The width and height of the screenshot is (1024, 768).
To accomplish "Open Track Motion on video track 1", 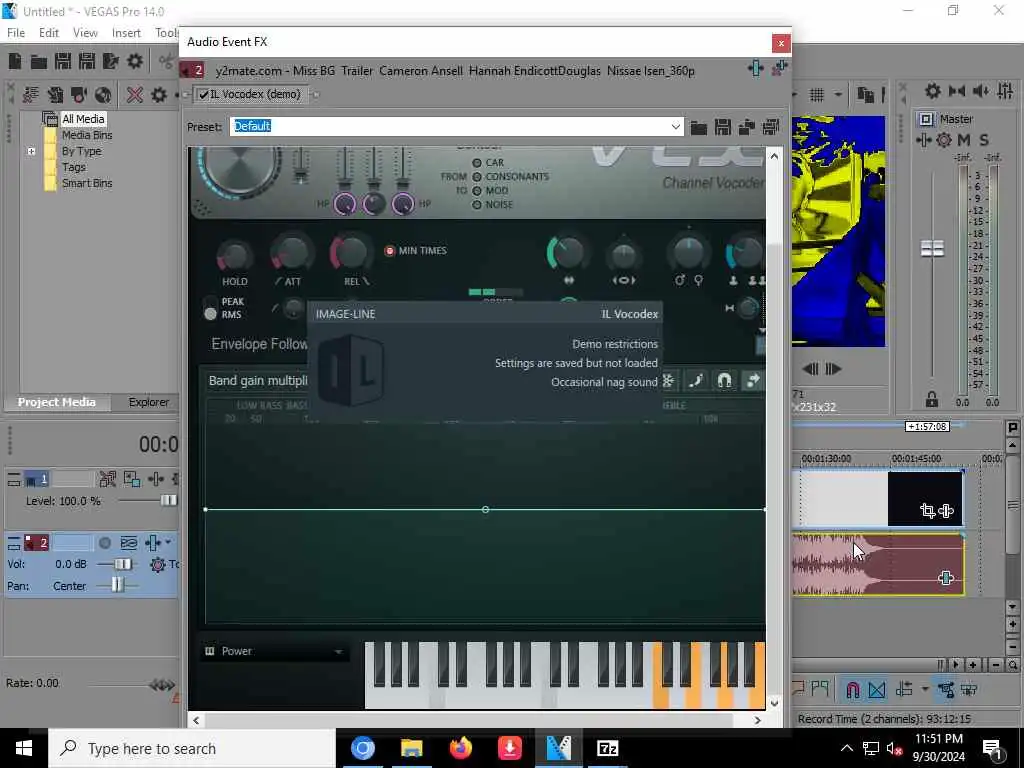I will point(131,479).
